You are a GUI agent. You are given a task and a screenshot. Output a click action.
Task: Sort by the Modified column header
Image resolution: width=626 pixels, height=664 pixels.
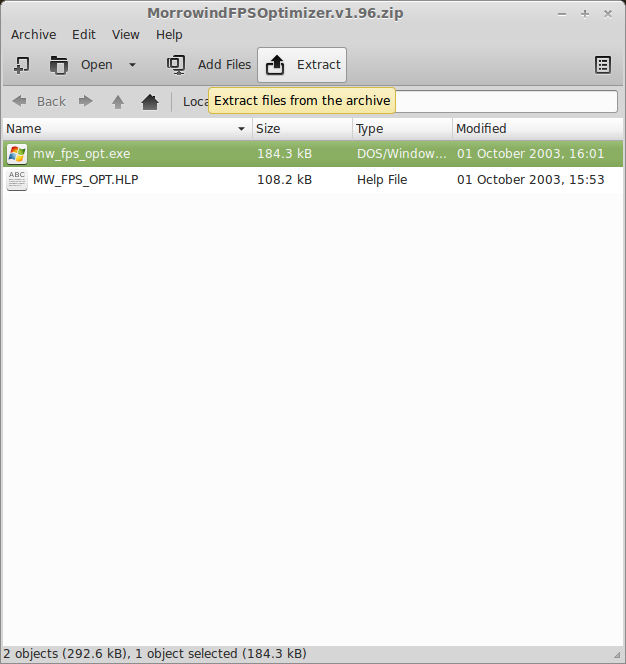[538, 129]
